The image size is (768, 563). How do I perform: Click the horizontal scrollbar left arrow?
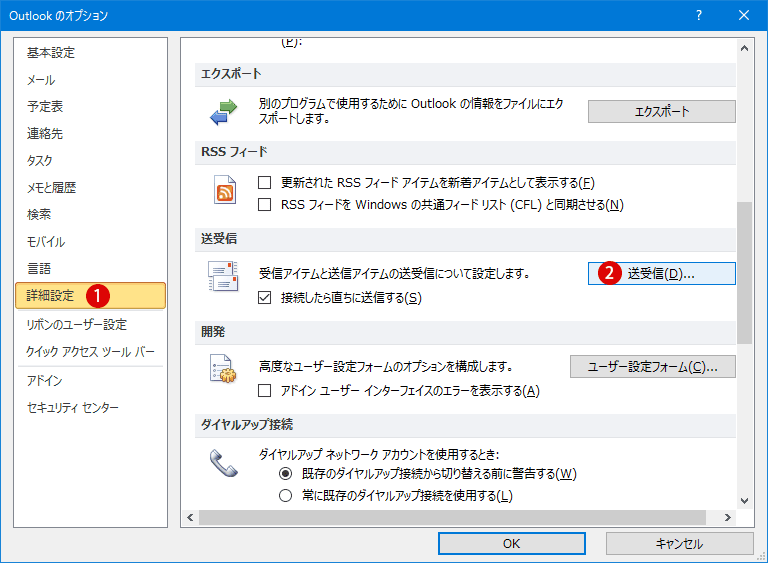pos(191,517)
